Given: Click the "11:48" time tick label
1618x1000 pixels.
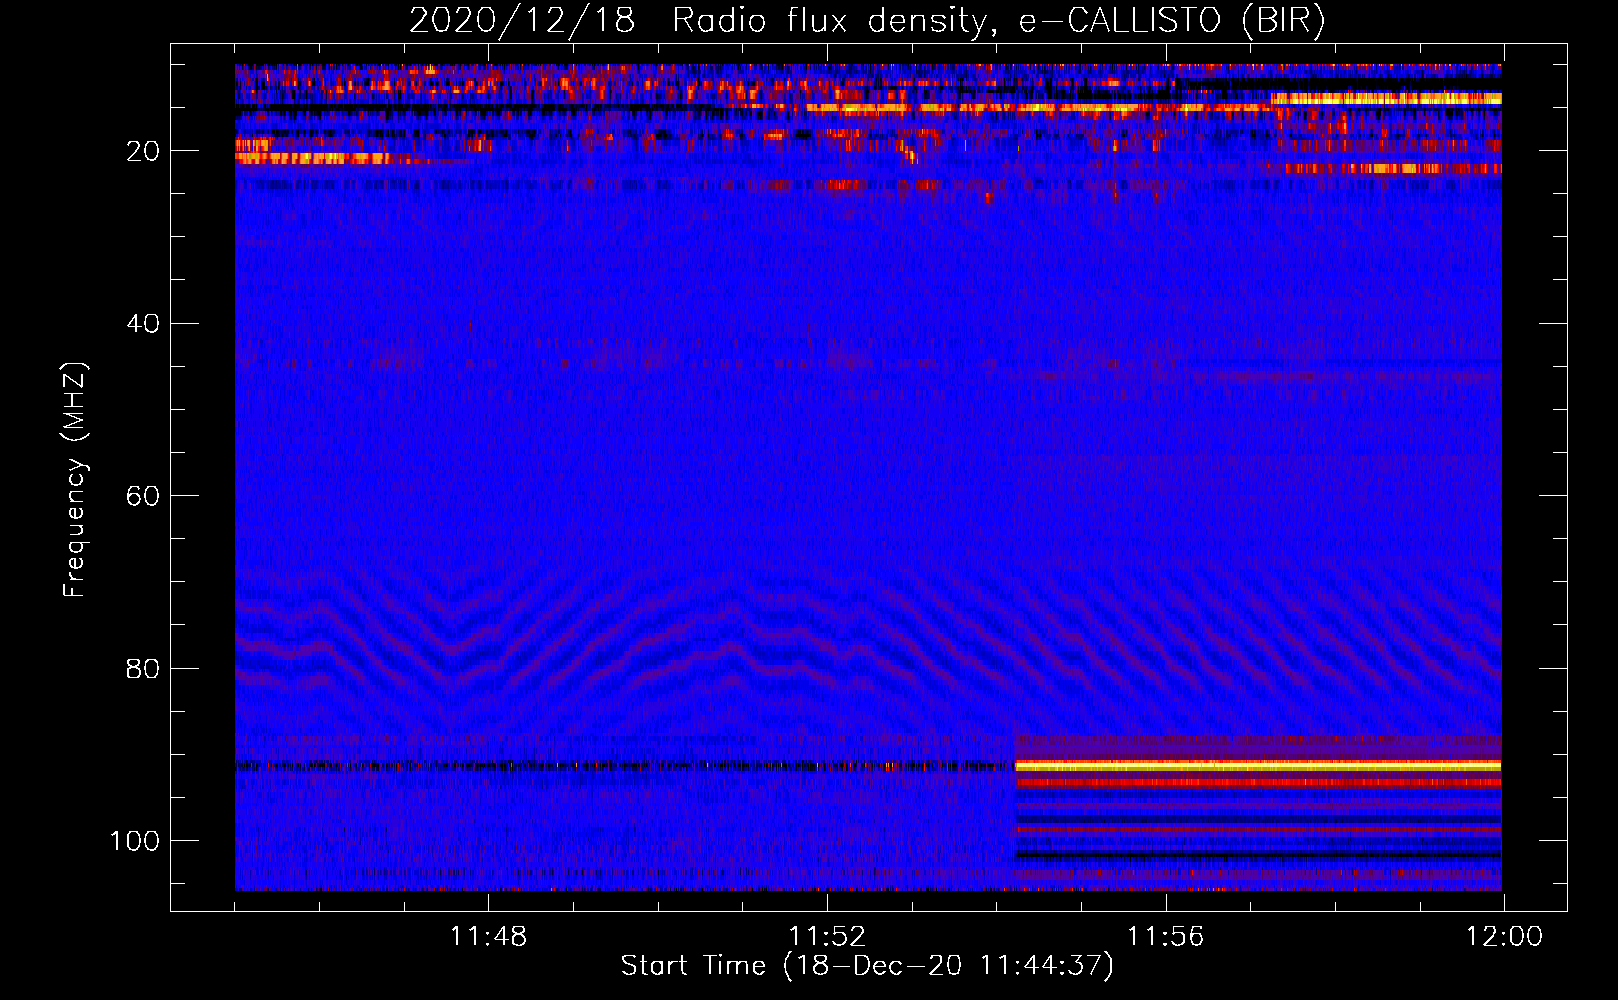Looking at the screenshot, I should (x=488, y=937).
